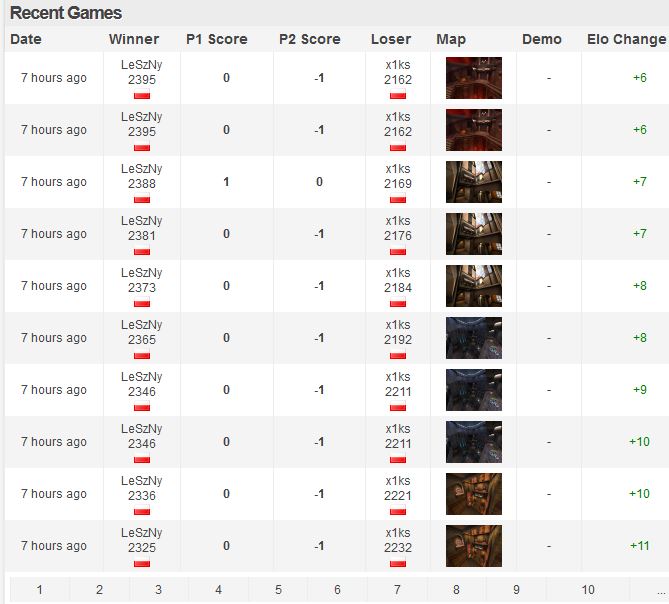Sort by the Elo Change column header
The width and height of the screenshot is (669, 604).
coord(625,39)
